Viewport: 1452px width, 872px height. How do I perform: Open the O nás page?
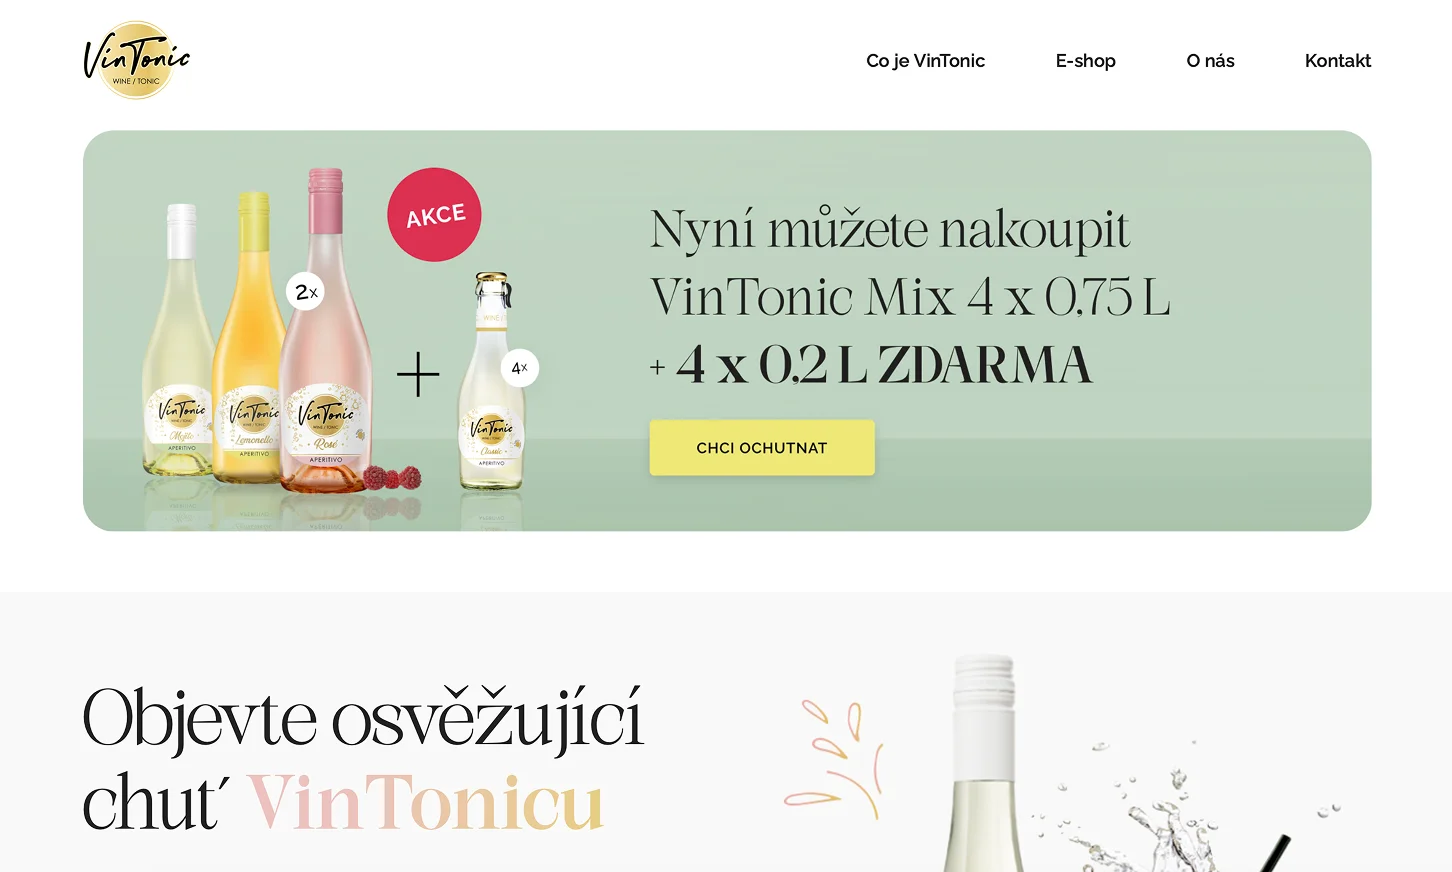click(1210, 61)
